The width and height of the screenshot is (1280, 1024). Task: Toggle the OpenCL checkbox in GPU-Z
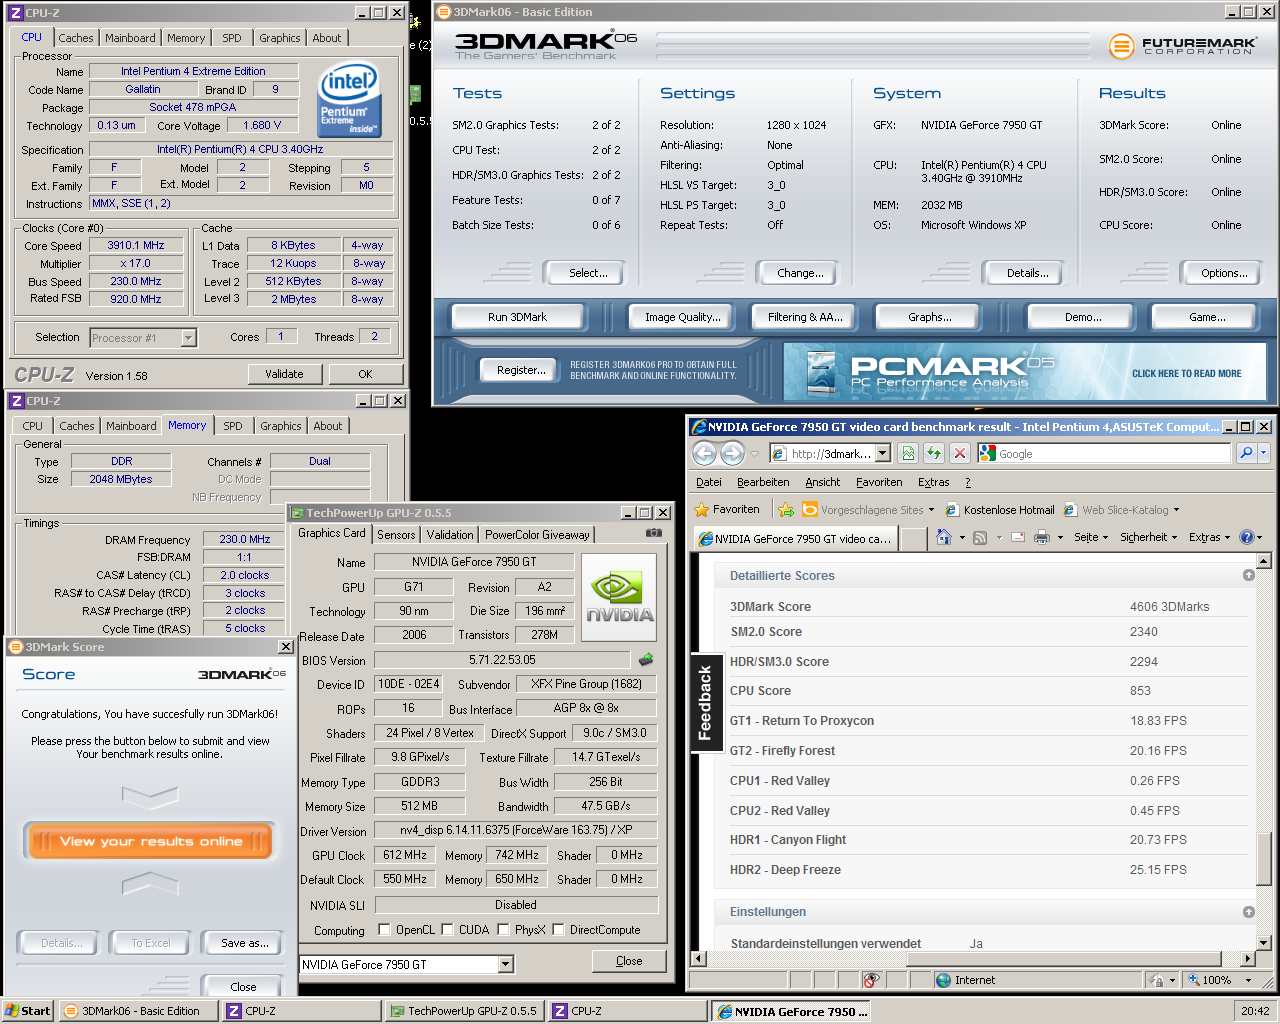pyautogui.click(x=384, y=929)
